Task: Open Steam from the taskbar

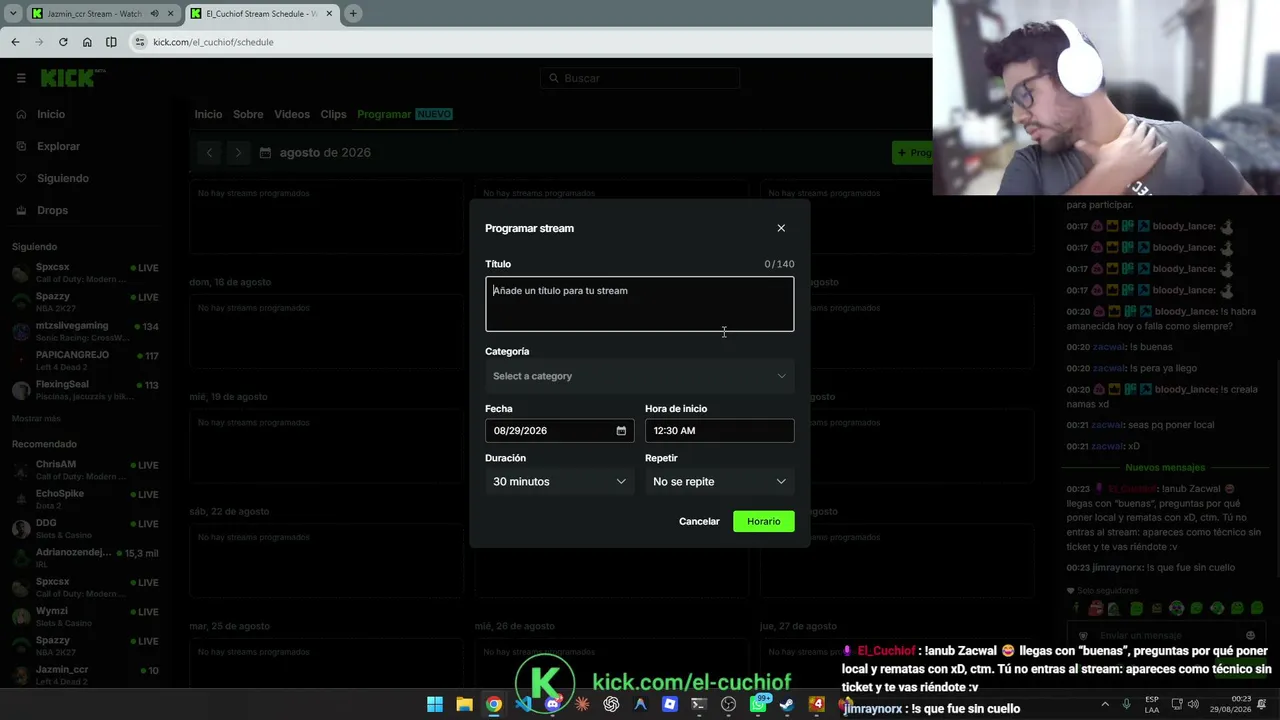Action: point(787,704)
